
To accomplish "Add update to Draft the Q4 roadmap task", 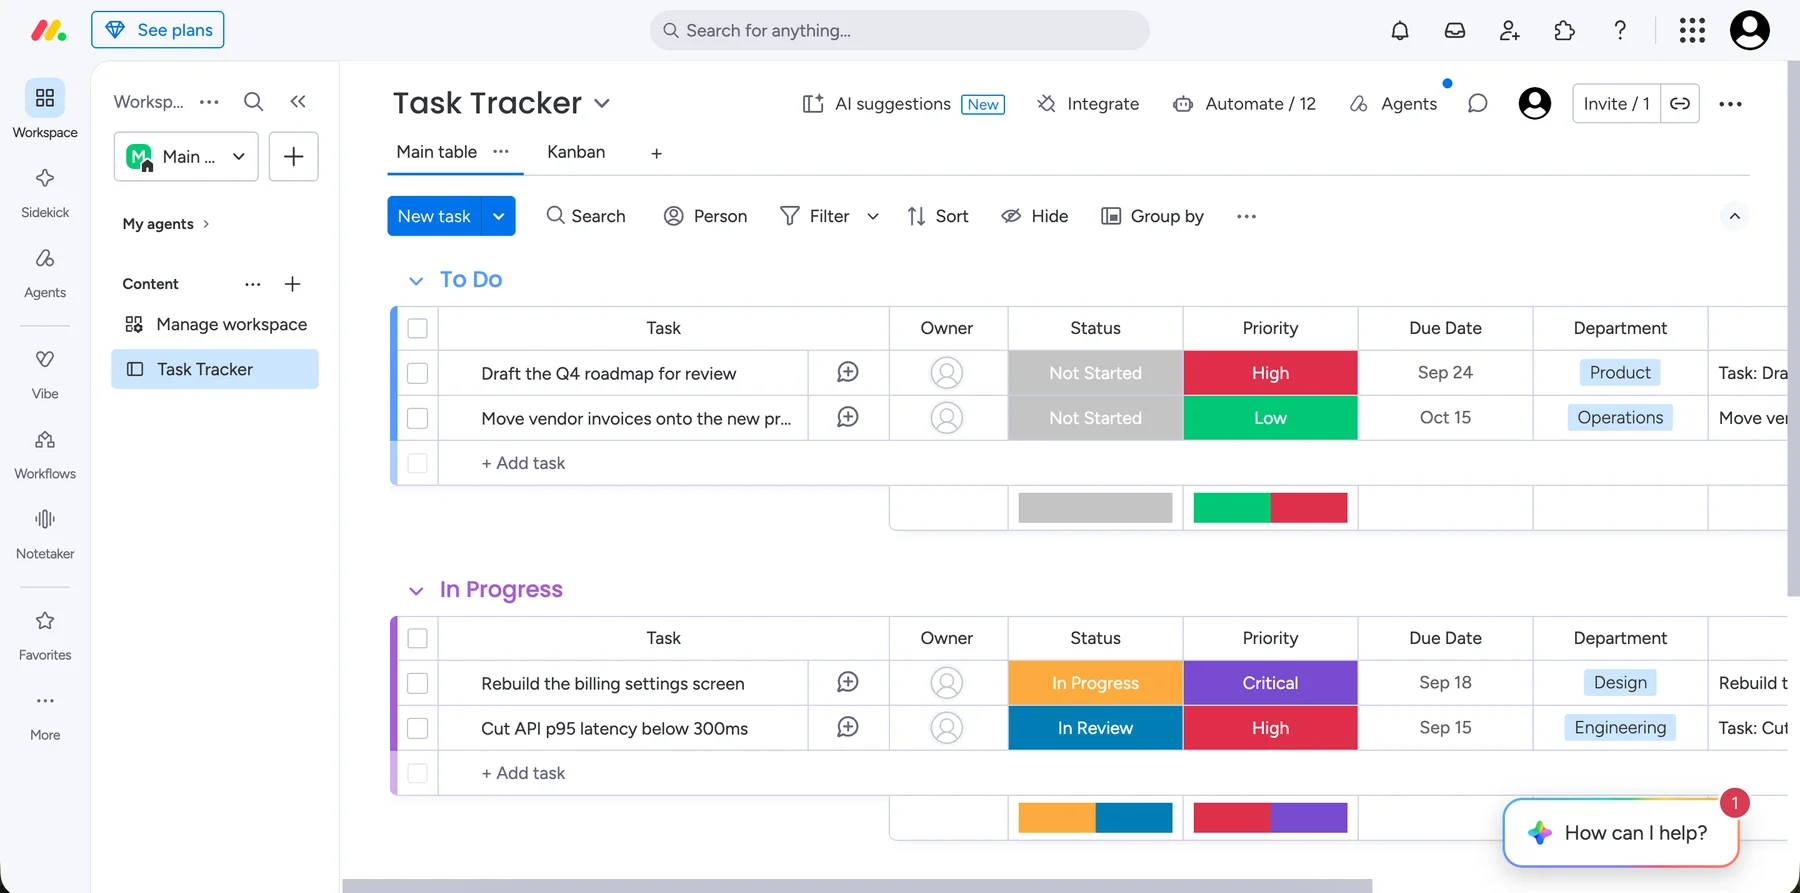I will coord(848,372).
